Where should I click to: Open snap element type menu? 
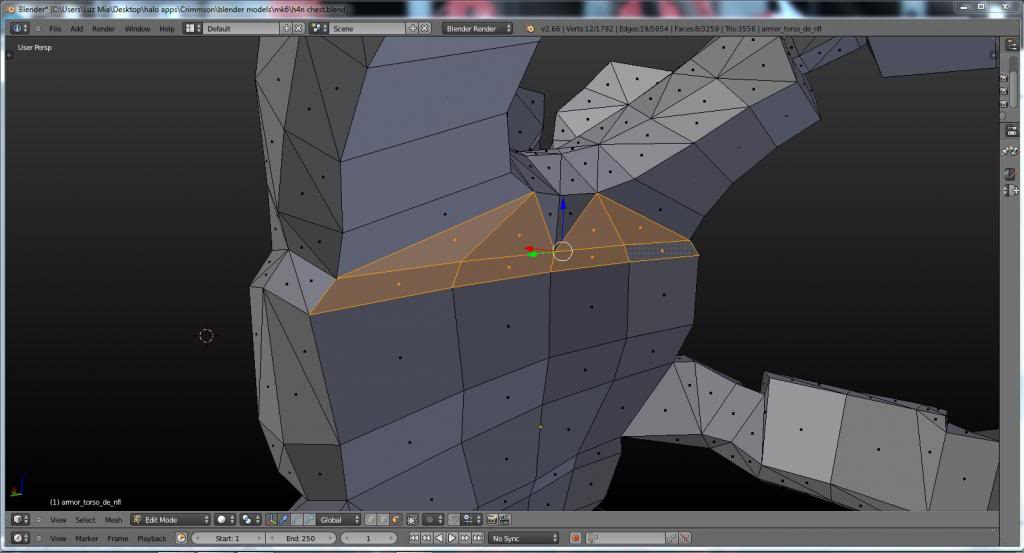471,520
